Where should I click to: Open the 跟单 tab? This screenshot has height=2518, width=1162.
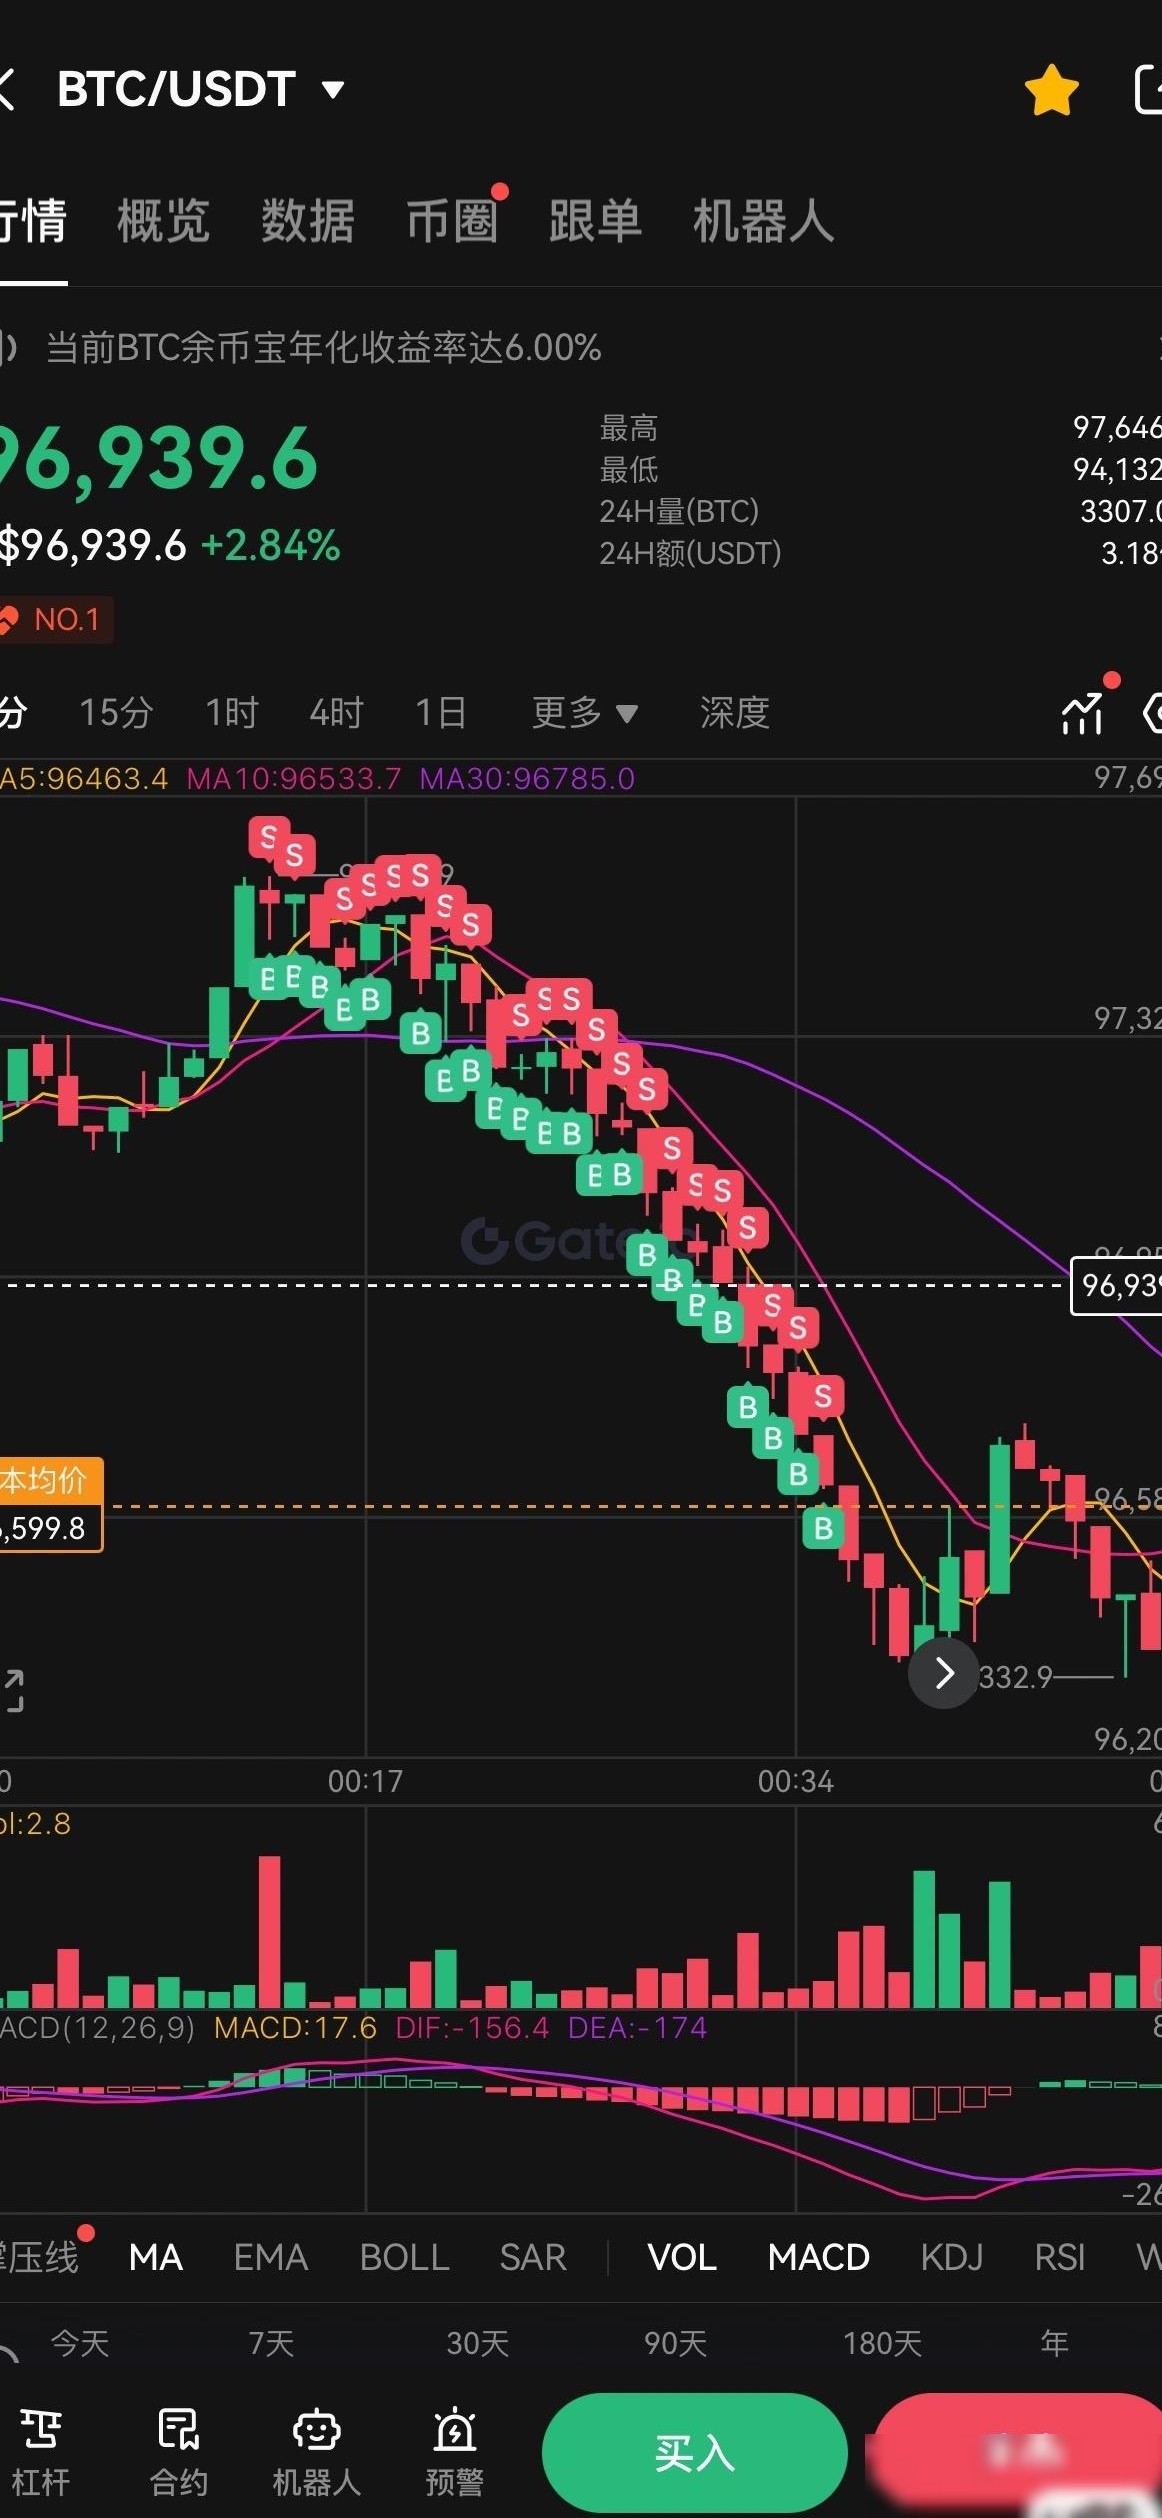click(x=596, y=221)
